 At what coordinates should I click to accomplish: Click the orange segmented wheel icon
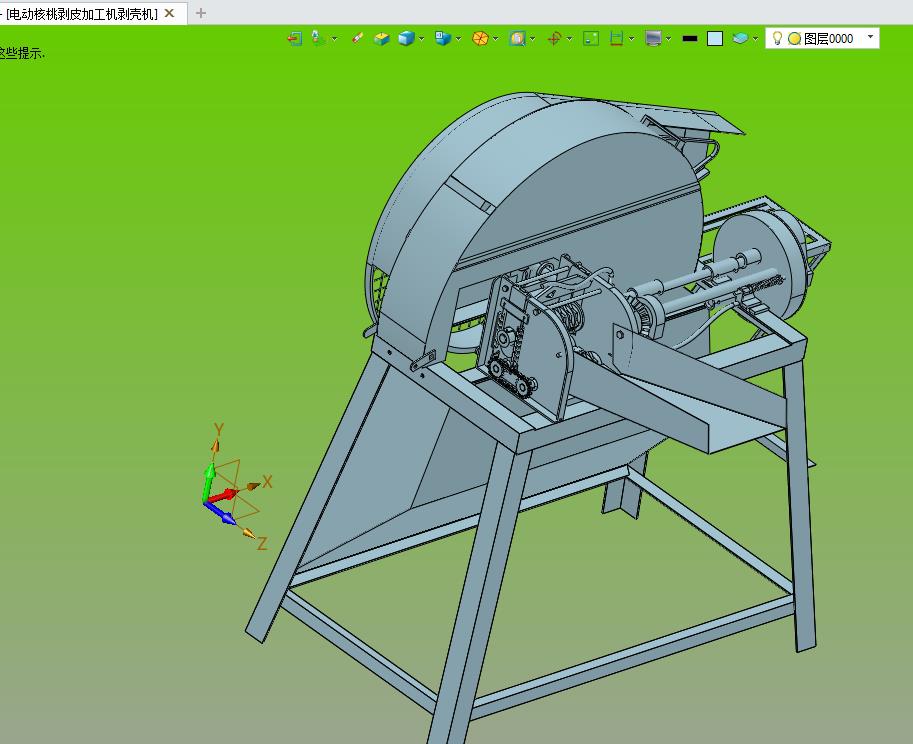click(480, 38)
